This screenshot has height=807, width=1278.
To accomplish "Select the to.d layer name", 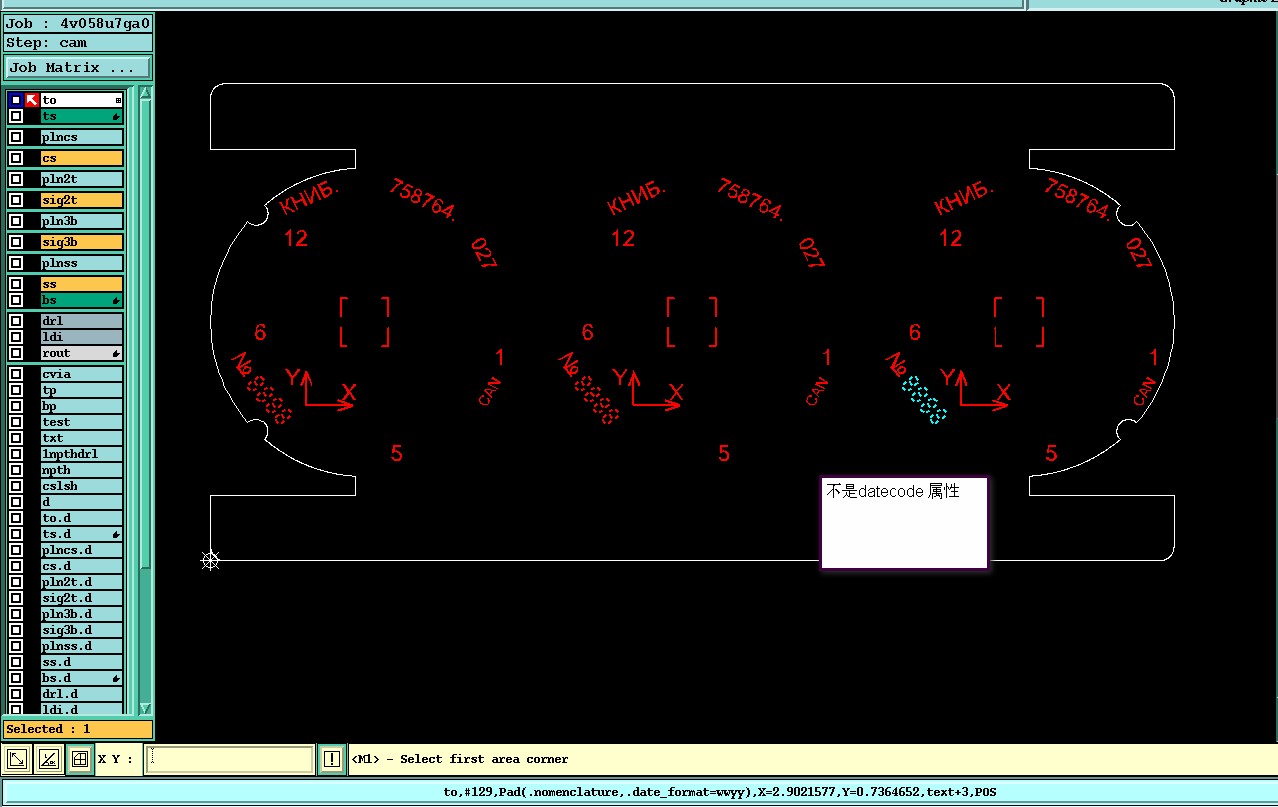I will [x=82, y=518].
